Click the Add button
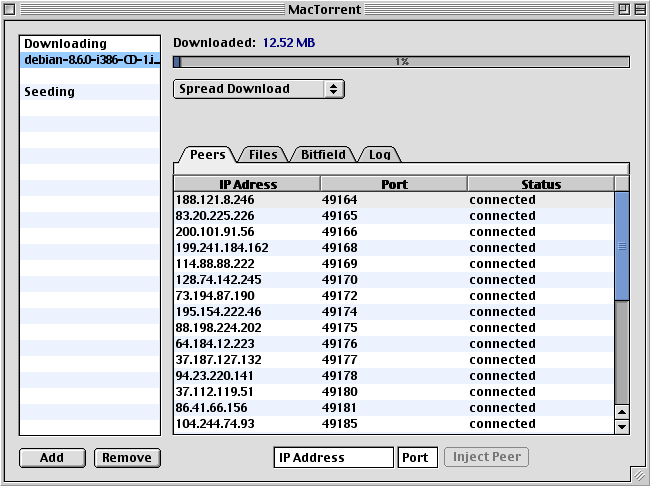 click(52, 458)
